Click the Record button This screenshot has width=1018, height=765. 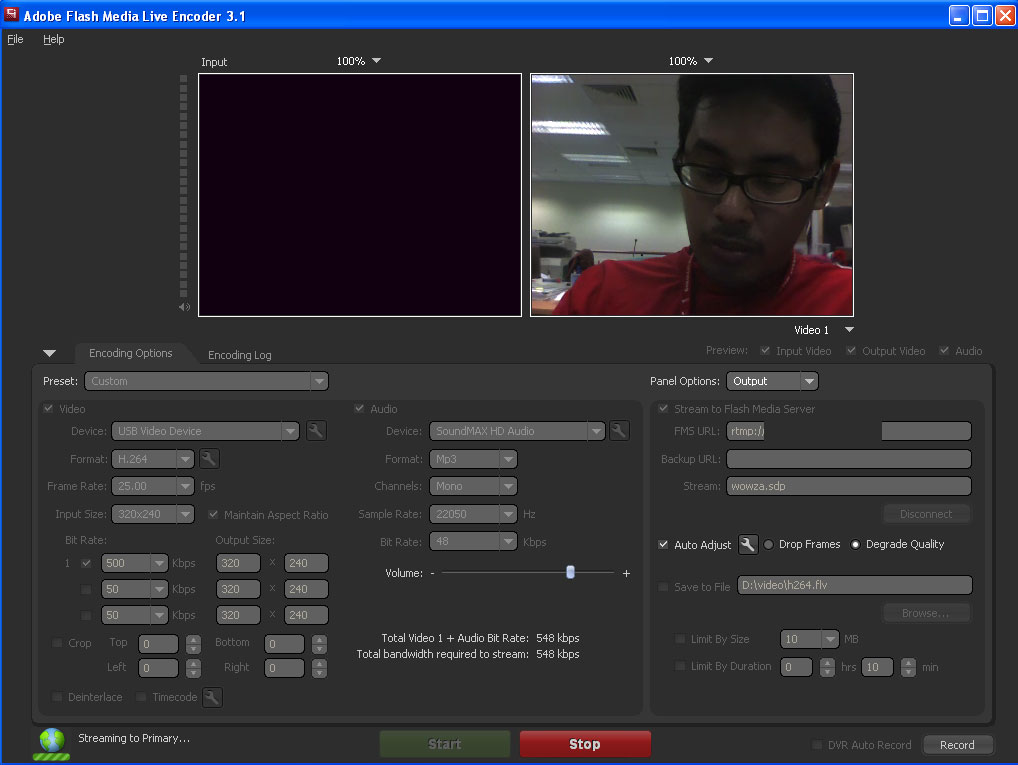[x=957, y=745]
